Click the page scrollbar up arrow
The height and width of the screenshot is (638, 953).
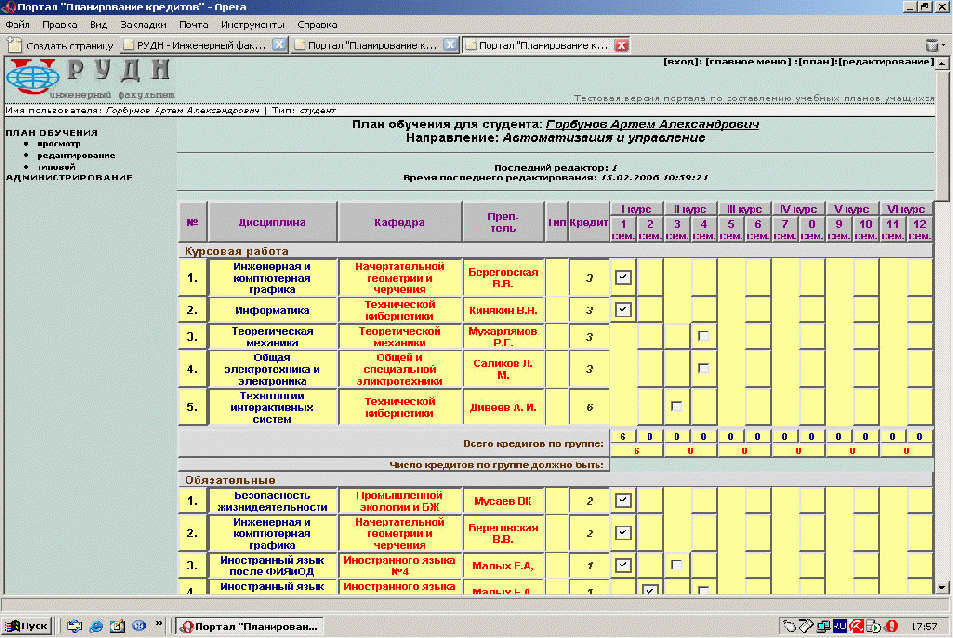[942, 63]
